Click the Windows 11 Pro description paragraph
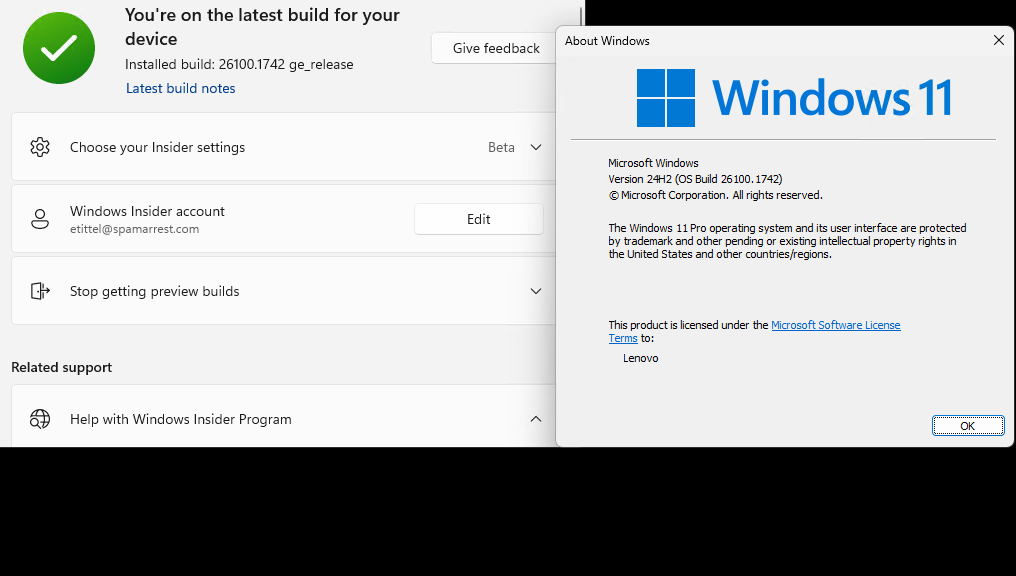1016x576 pixels. tap(787, 241)
